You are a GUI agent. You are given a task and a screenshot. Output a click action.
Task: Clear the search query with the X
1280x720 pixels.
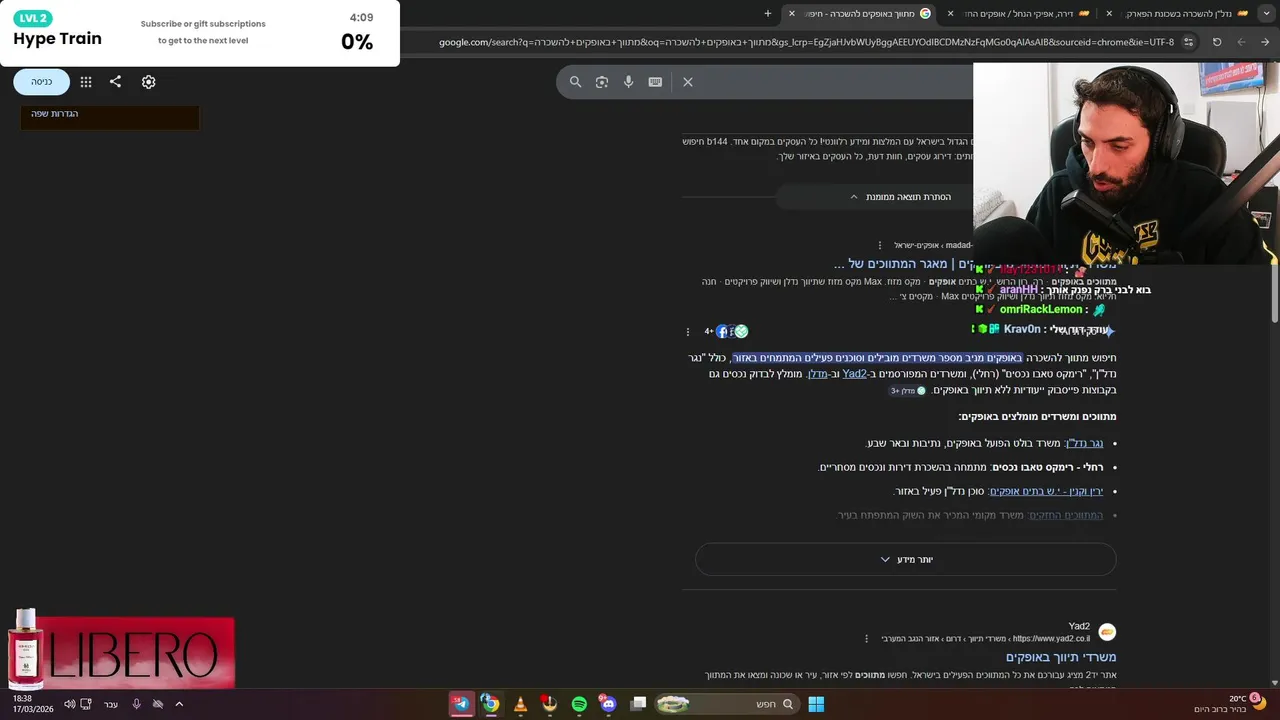(x=688, y=82)
